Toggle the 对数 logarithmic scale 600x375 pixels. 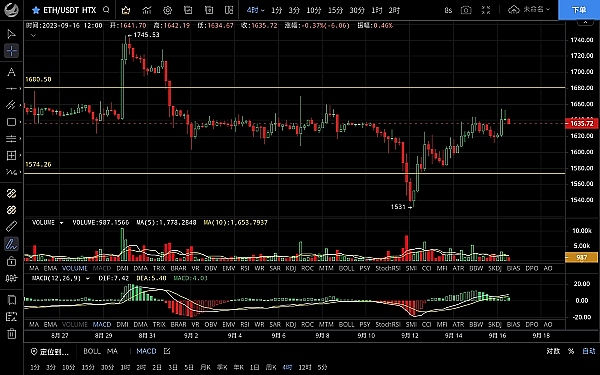coord(553,351)
